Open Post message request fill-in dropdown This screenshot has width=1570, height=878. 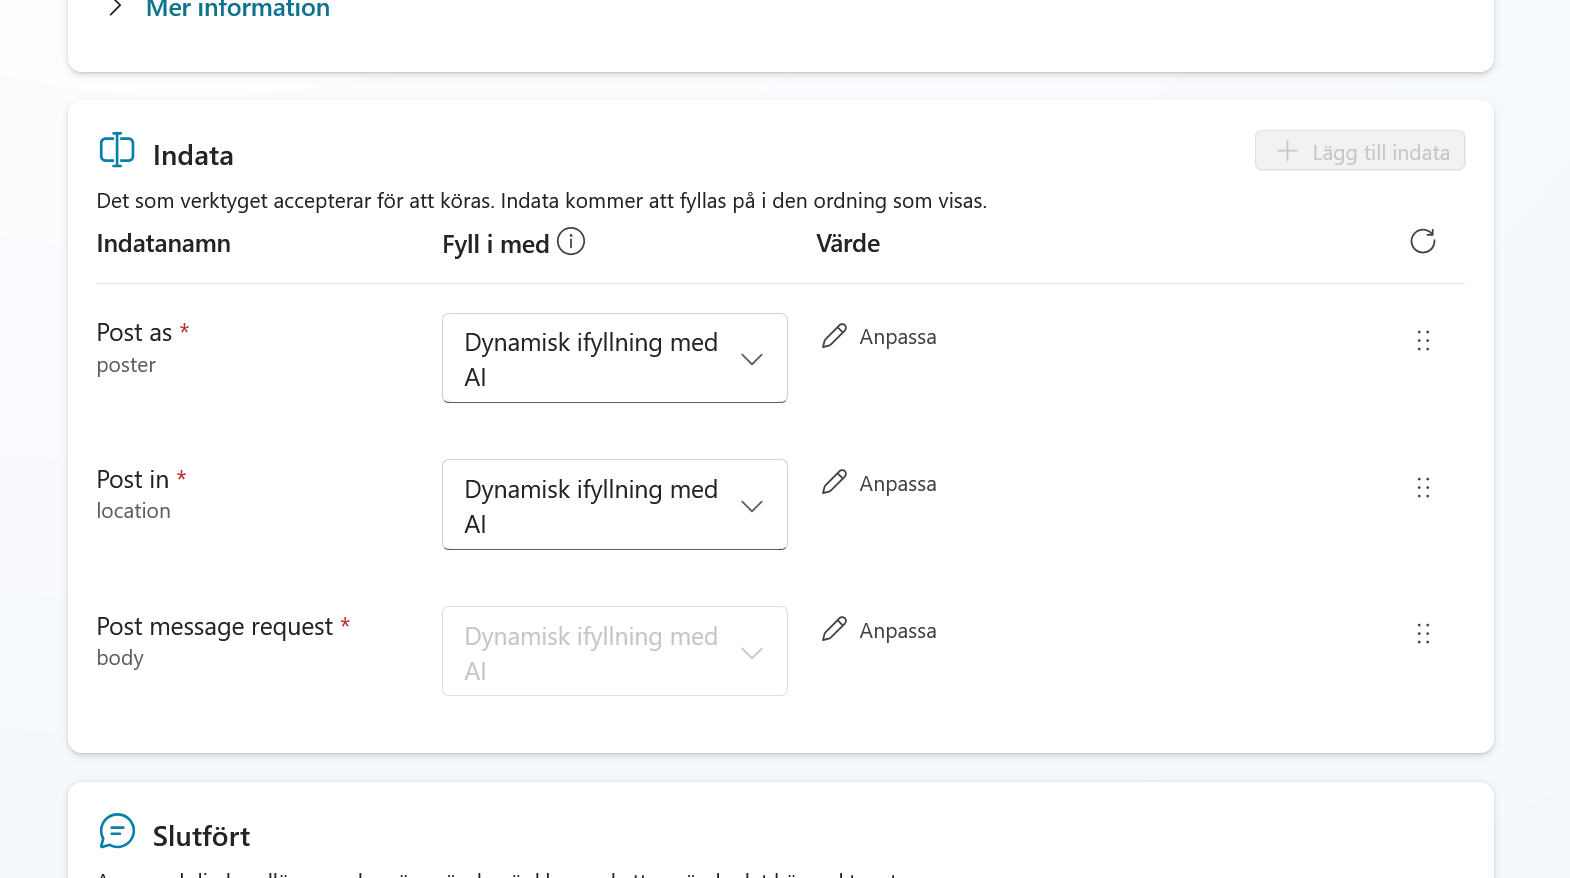615,651
